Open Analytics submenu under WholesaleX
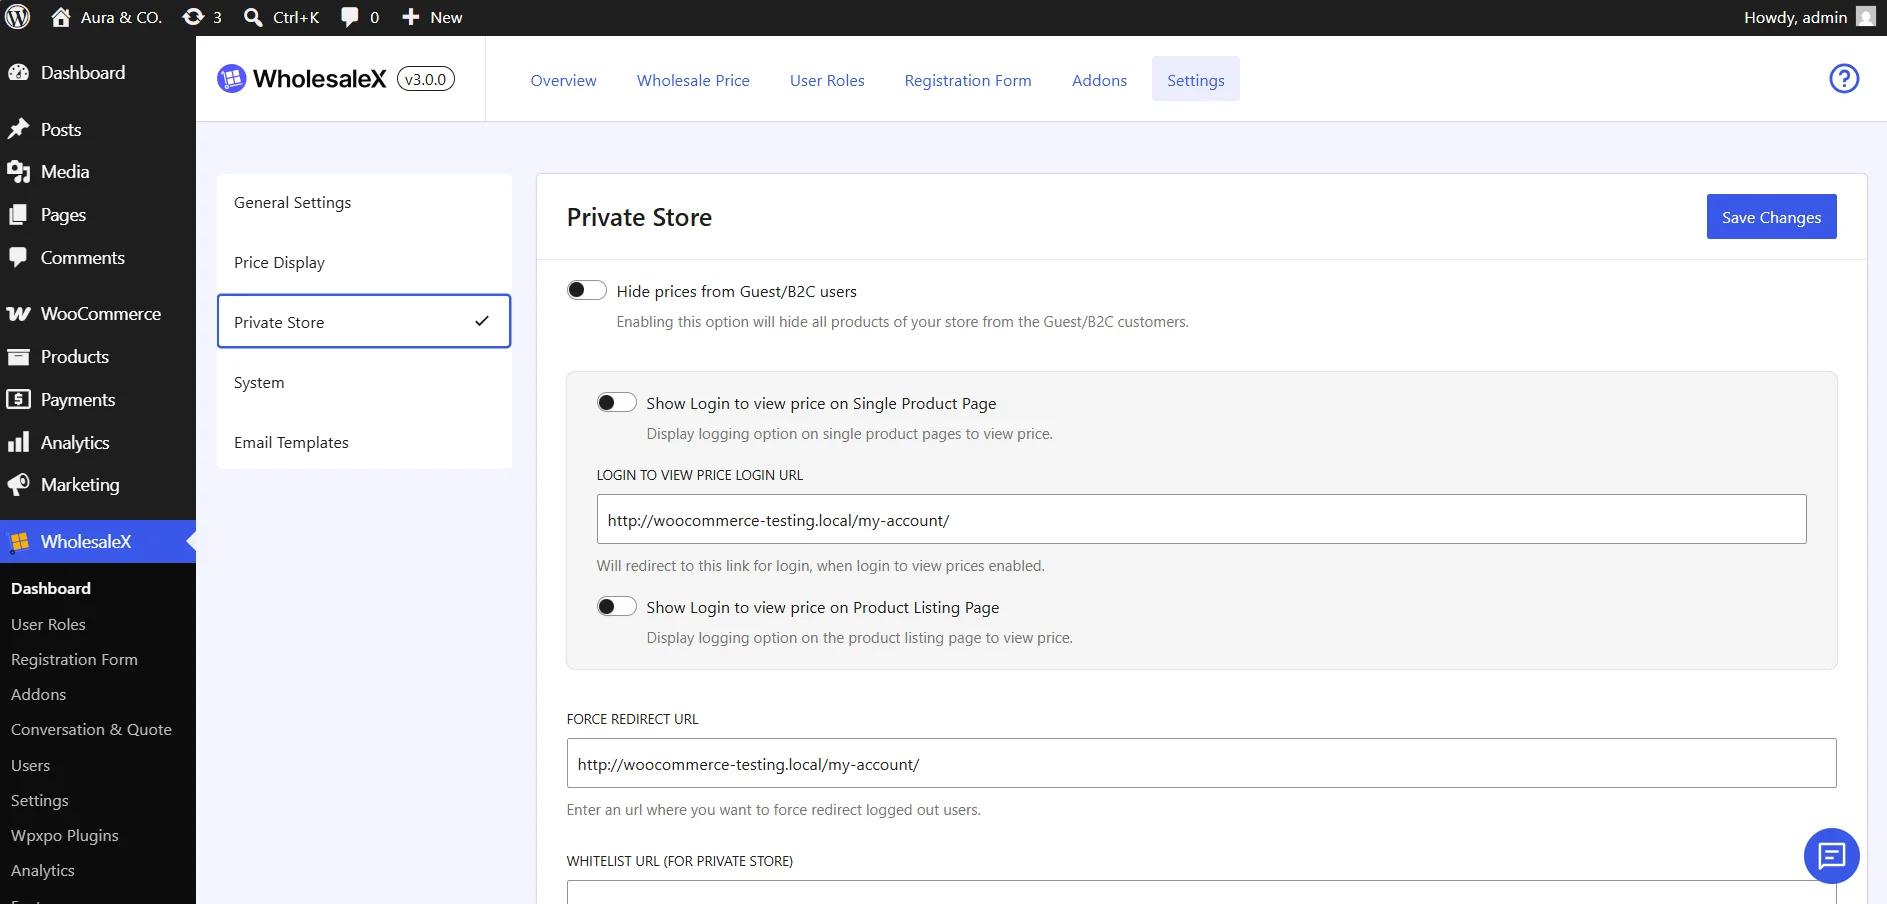This screenshot has width=1887, height=904. 43,870
